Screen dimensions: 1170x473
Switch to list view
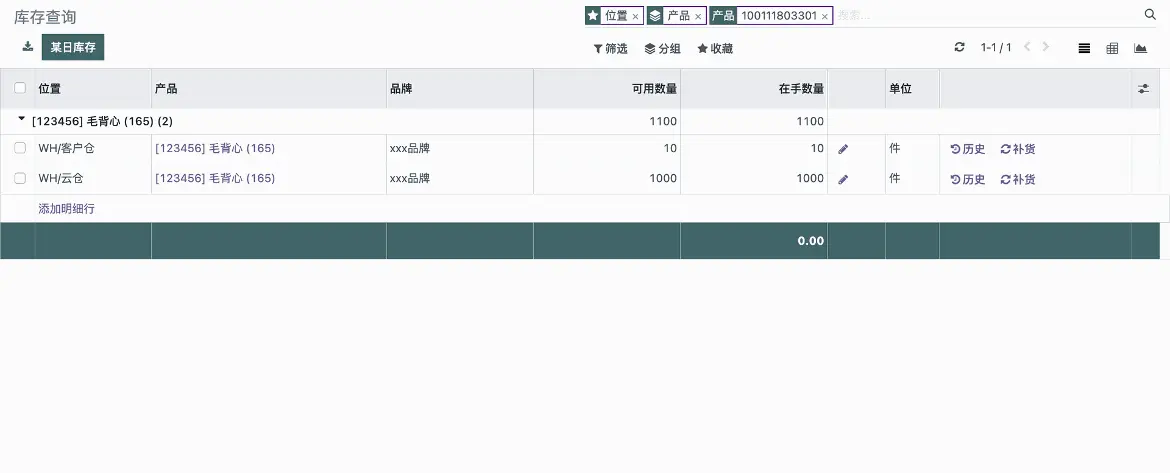(1084, 48)
